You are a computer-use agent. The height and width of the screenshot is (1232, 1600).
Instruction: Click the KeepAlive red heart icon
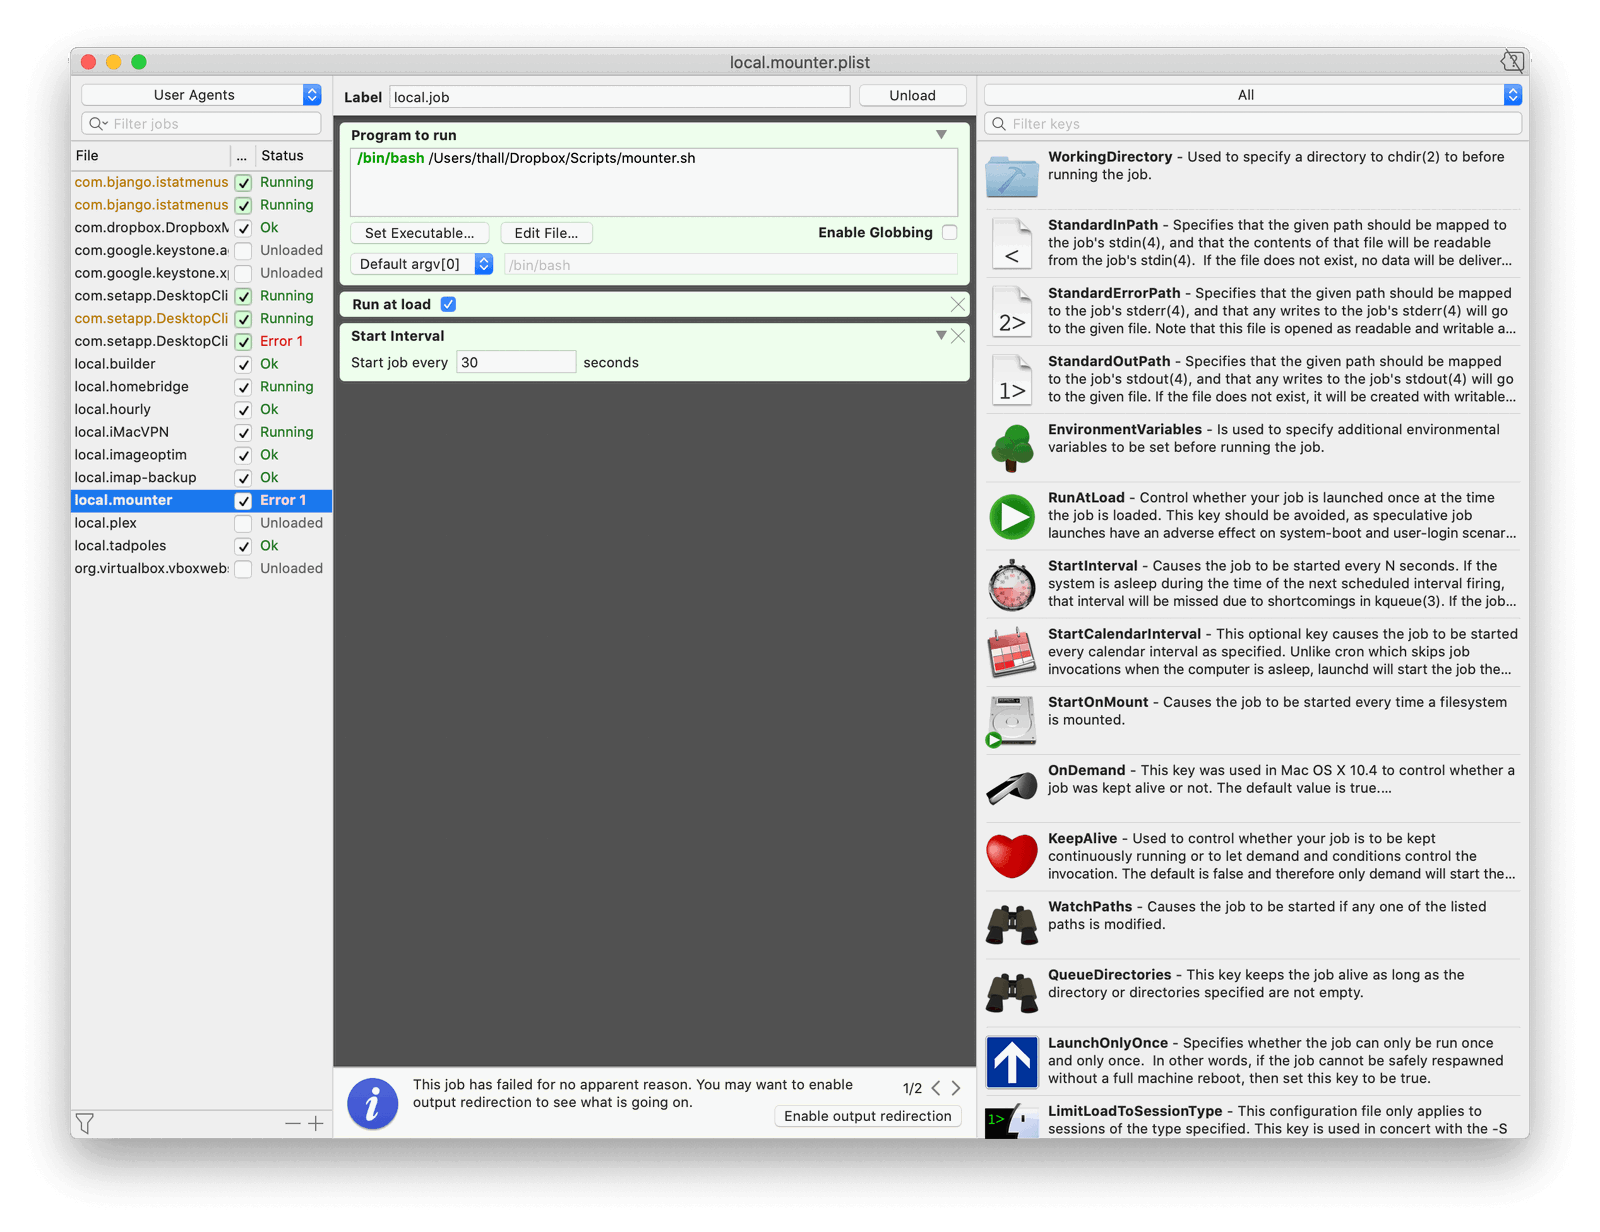[x=1012, y=856]
